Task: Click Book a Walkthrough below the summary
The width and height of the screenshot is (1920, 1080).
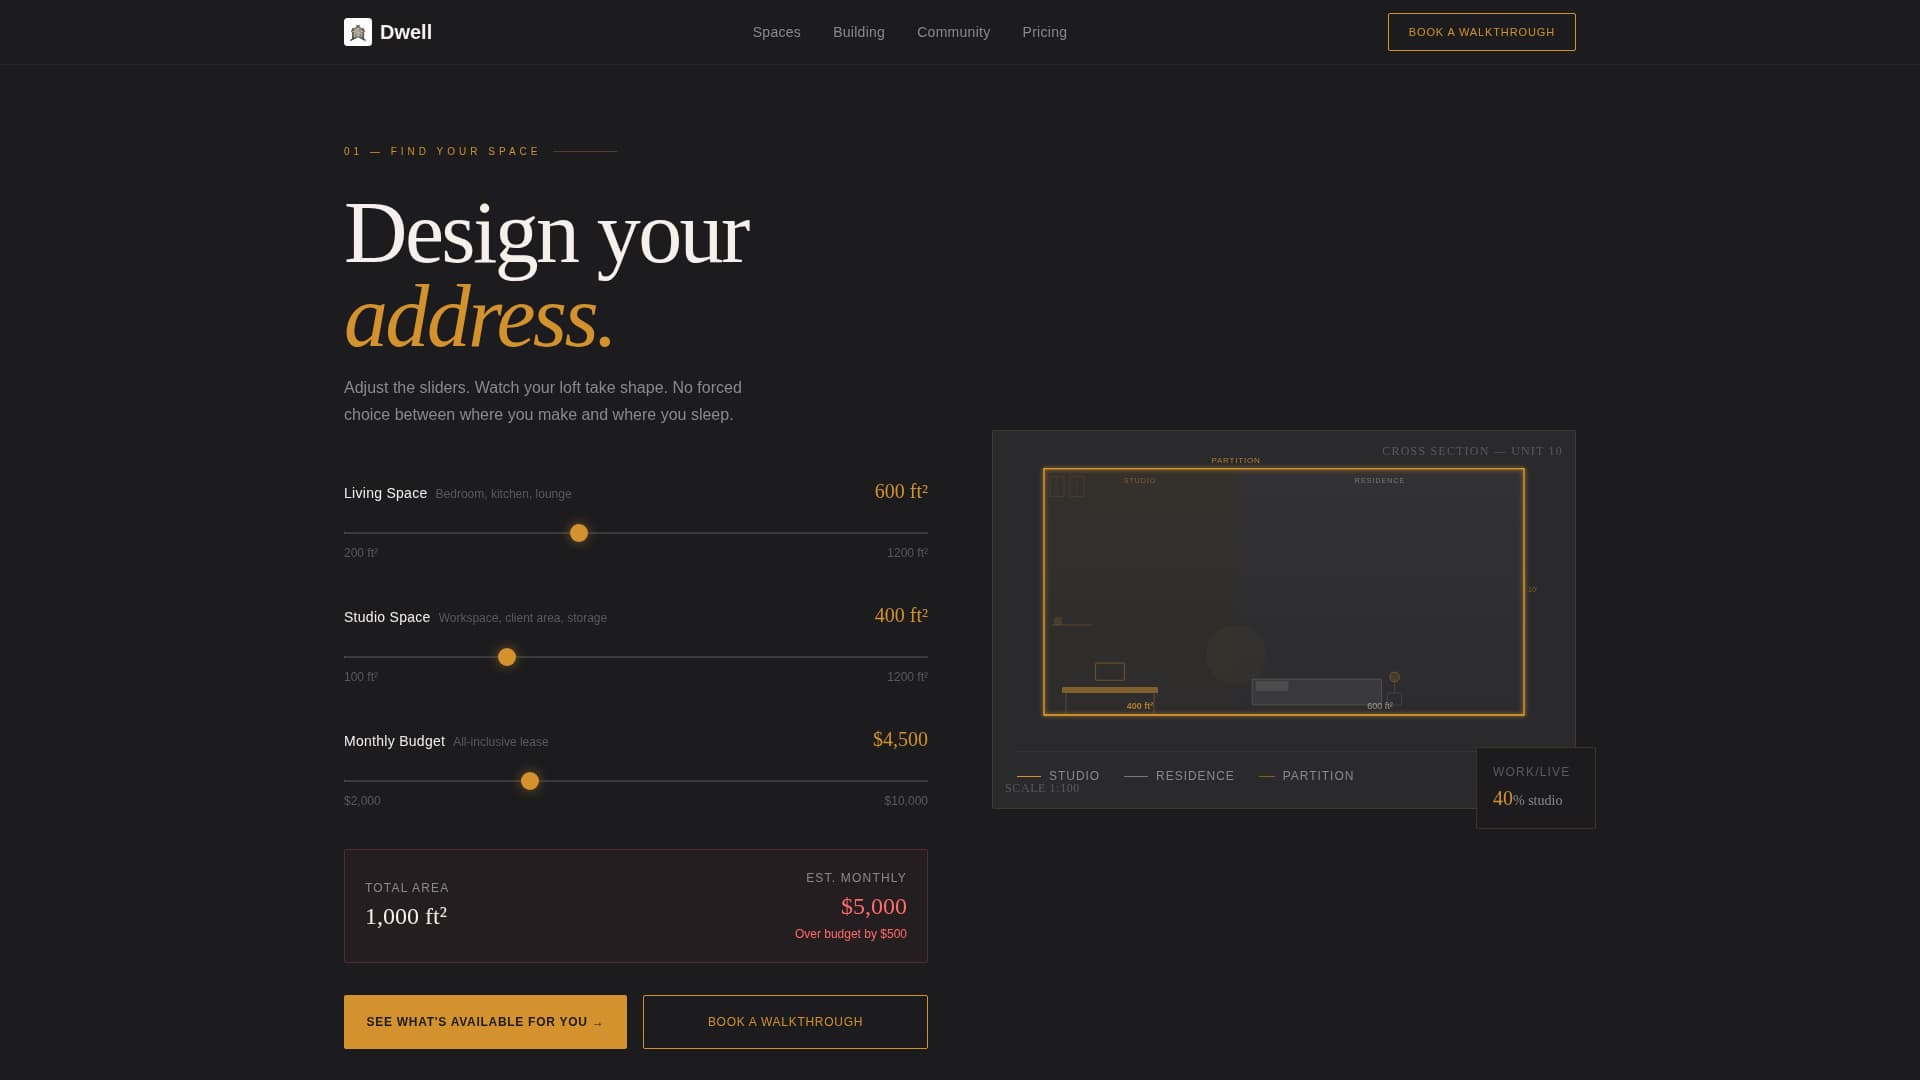Action: pyautogui.click(x=785, y=1022)
